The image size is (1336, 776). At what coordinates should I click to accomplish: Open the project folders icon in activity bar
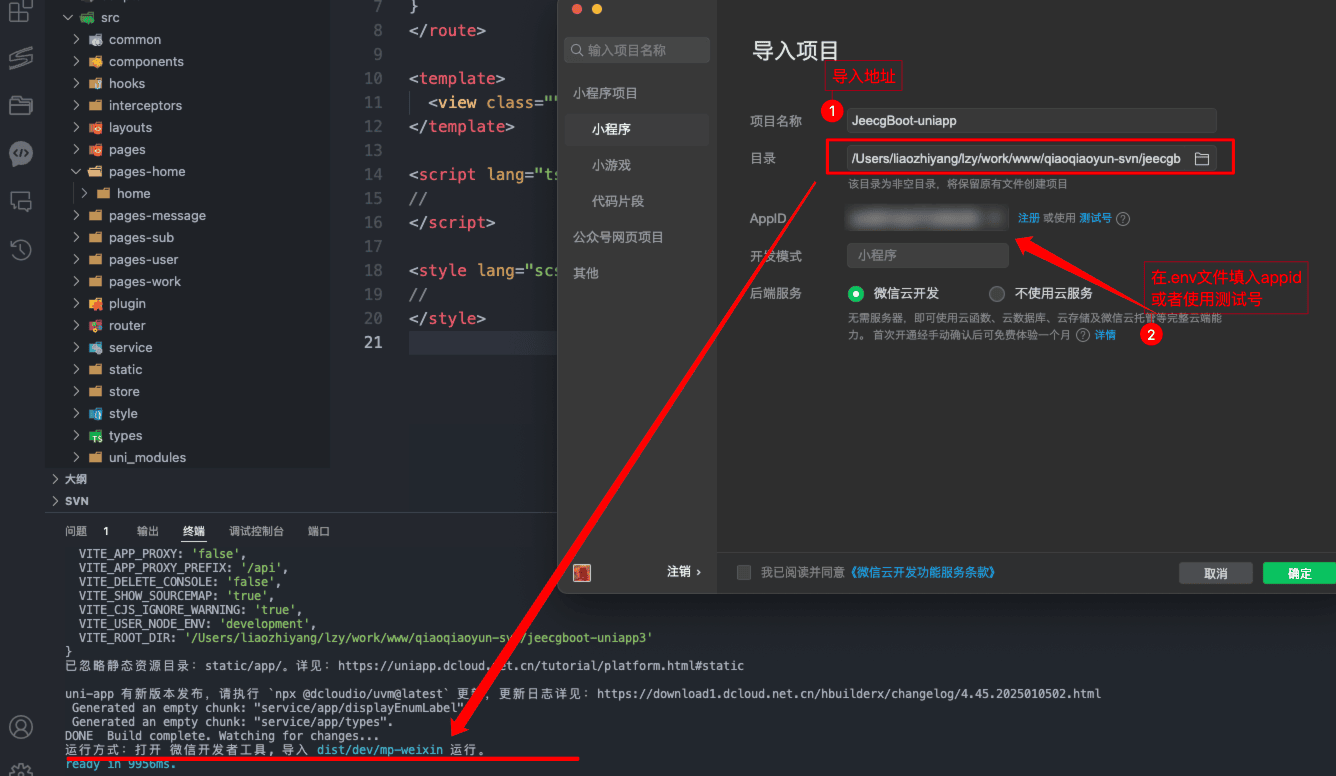[20, 105]
